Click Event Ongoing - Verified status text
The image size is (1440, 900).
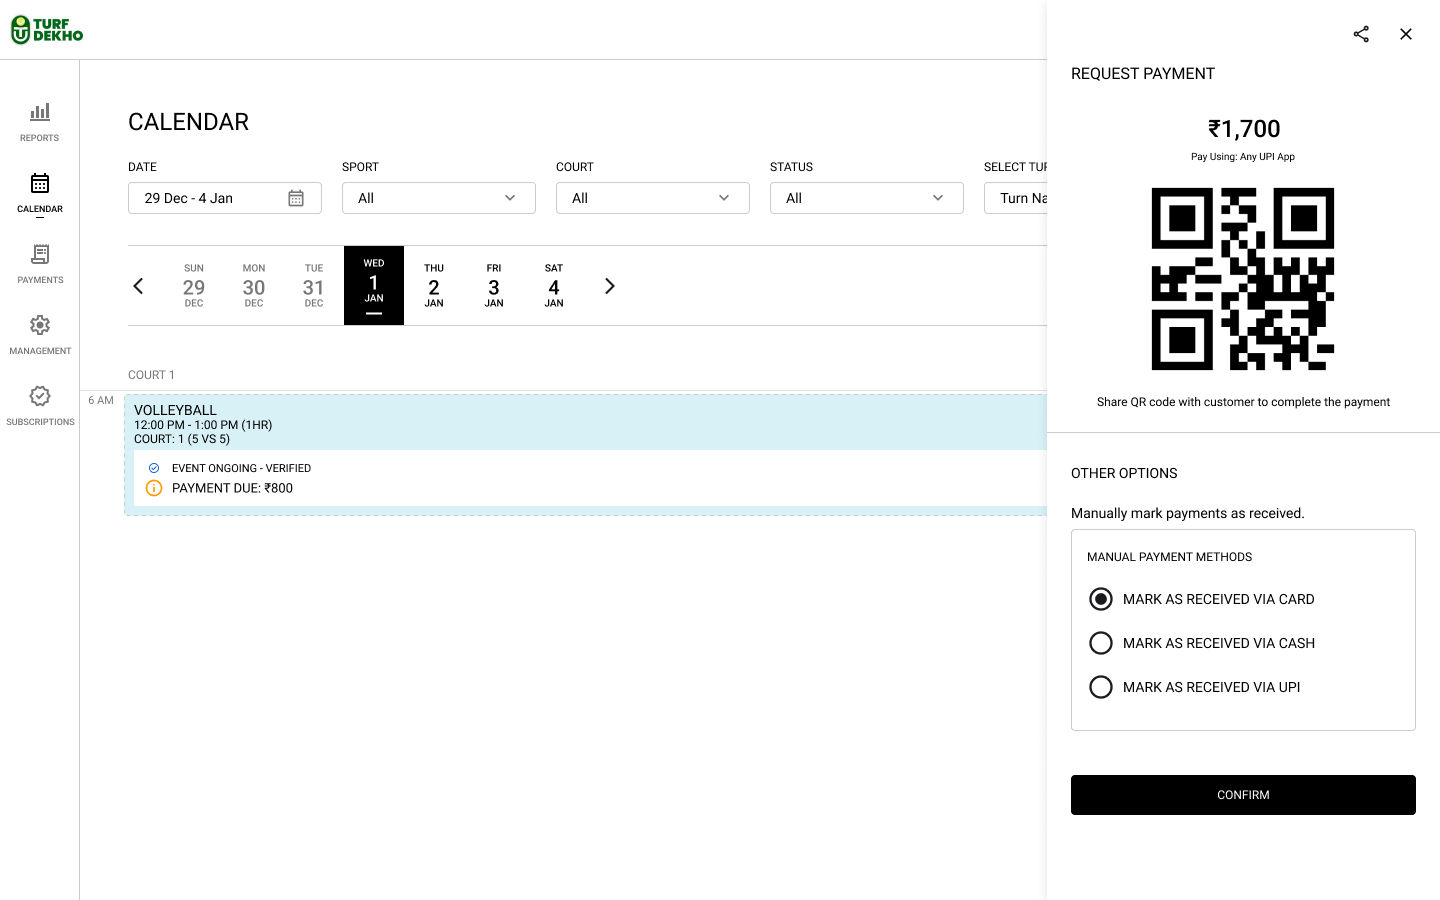tap(241, 468)
